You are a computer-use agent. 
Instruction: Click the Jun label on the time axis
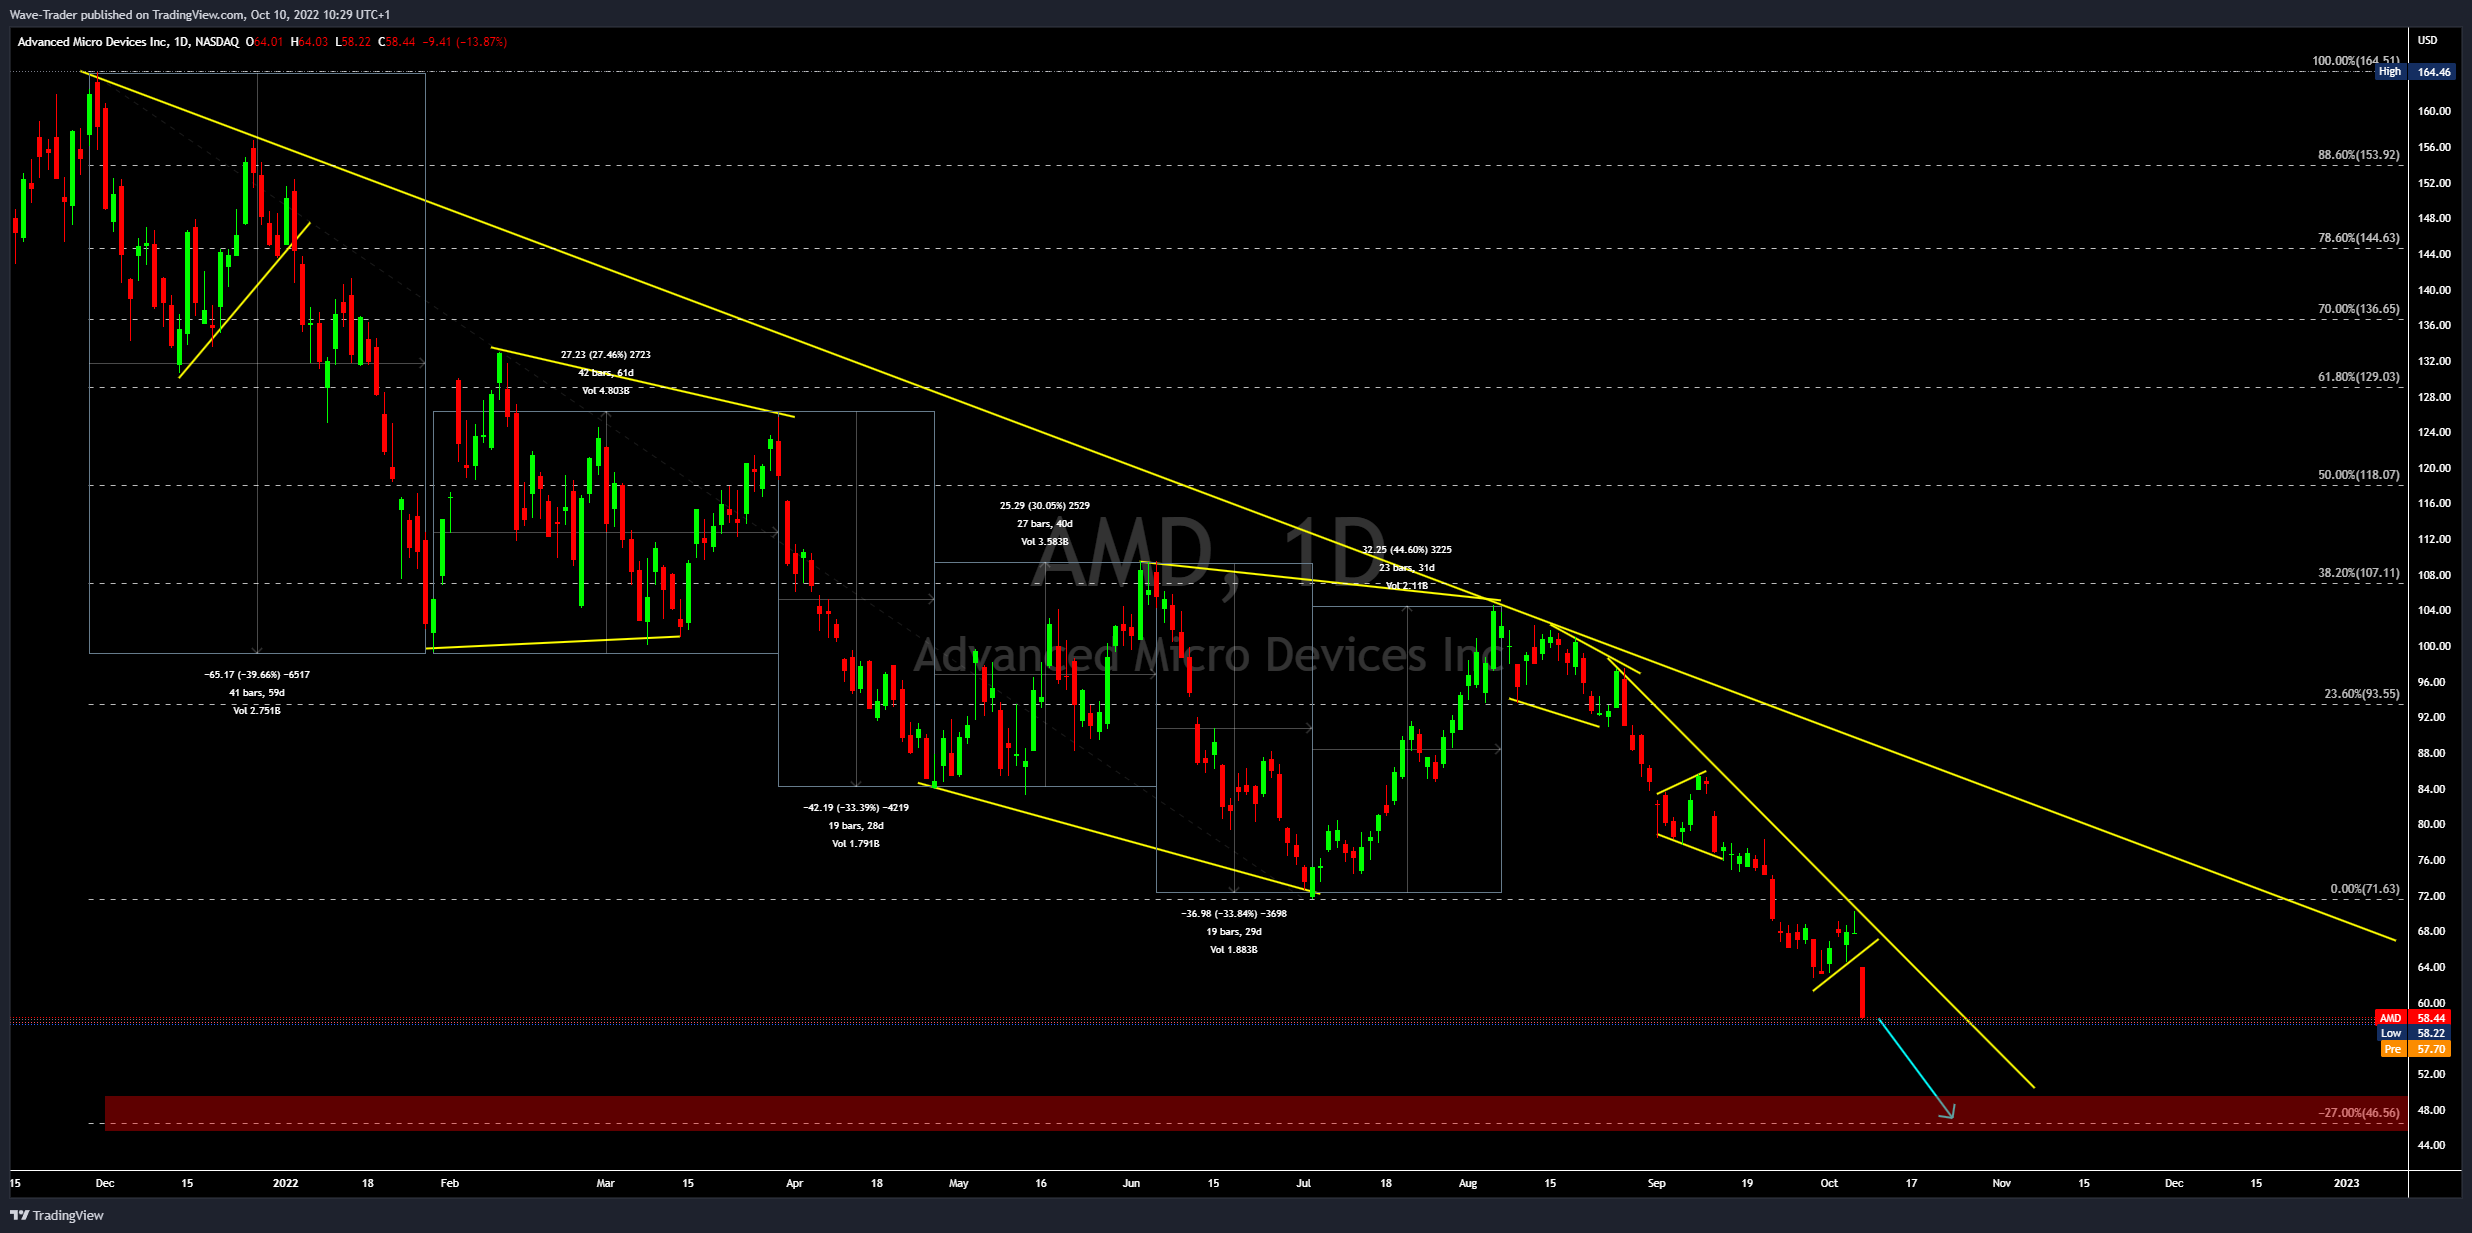(x=1131, y=1183)
